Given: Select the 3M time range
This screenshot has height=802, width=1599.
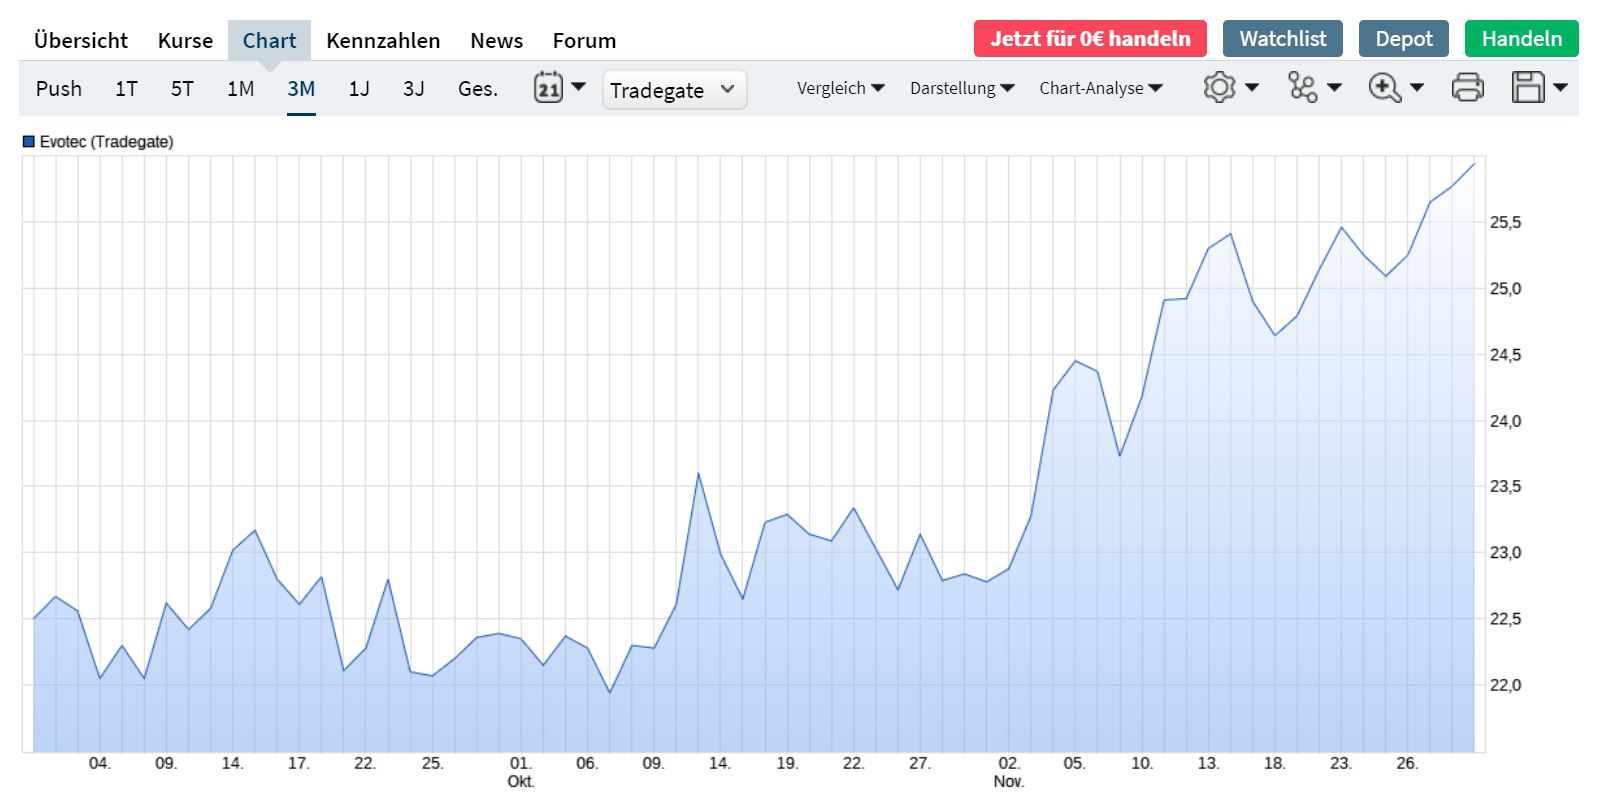Looking at the screenshot, I should pos(301,89).
